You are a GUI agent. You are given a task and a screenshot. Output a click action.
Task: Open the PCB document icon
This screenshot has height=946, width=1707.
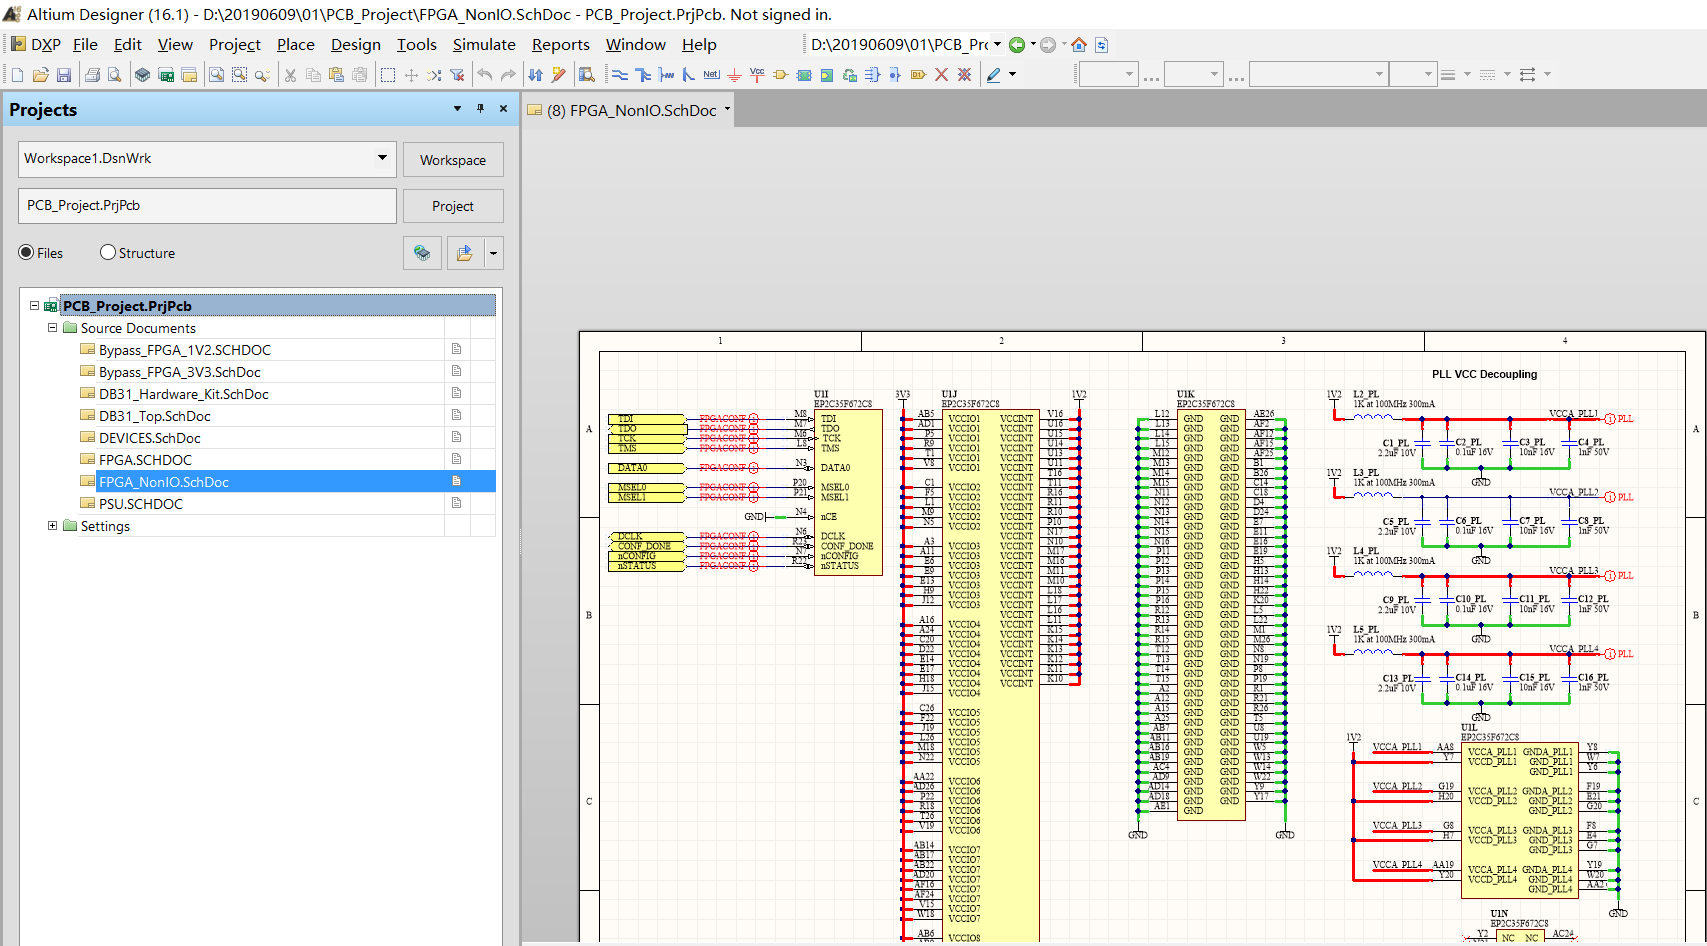click(x=166, y=75)
